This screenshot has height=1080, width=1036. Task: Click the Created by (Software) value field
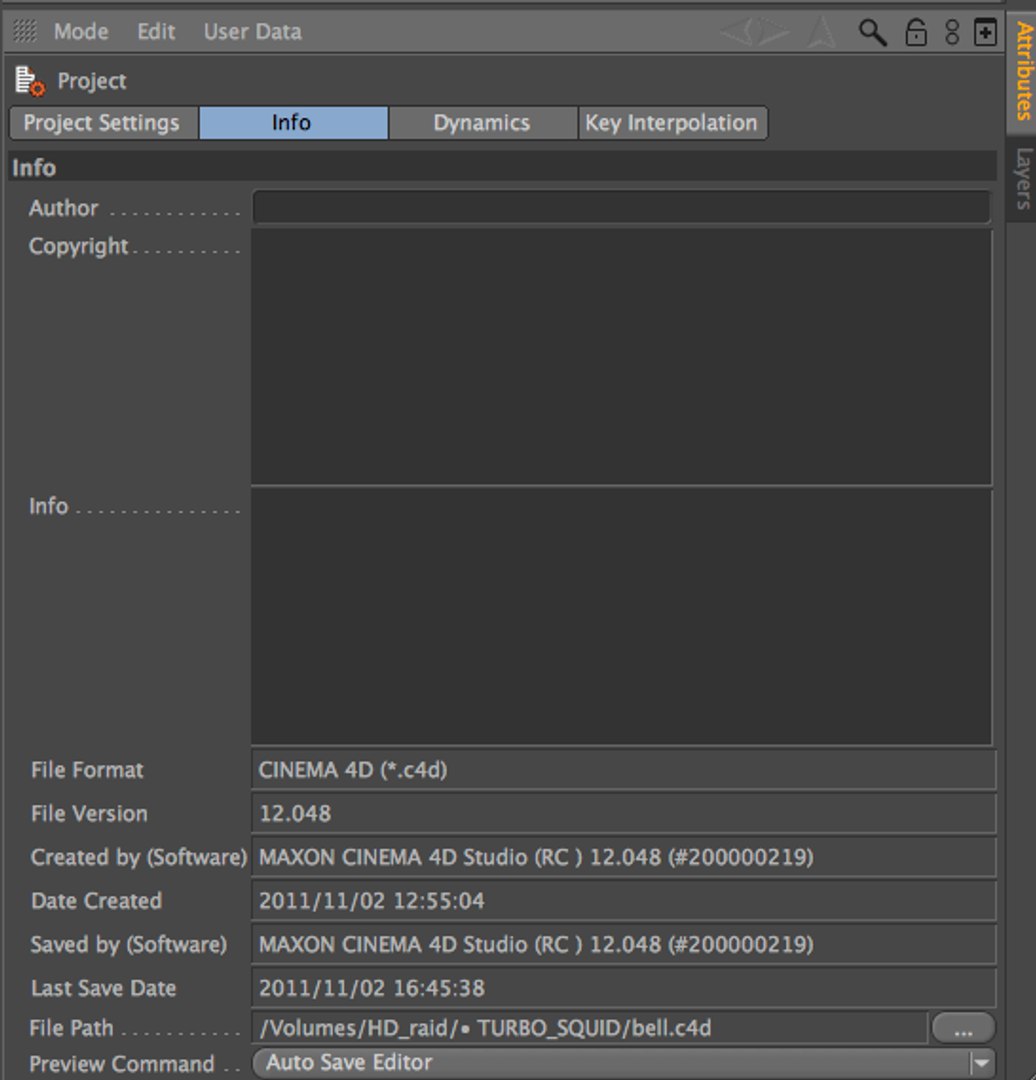(624, 858)
